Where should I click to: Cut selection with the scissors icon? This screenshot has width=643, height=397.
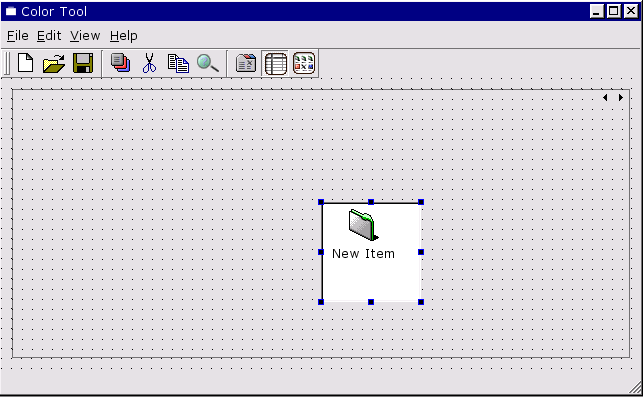(x=149, y=63)
